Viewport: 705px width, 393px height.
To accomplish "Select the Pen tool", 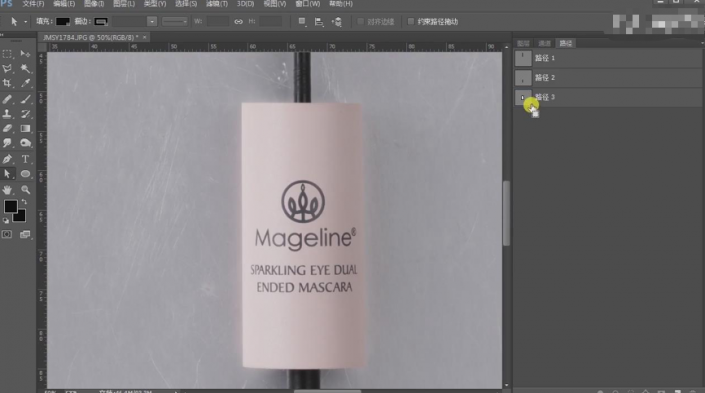I will pos(7,159).
